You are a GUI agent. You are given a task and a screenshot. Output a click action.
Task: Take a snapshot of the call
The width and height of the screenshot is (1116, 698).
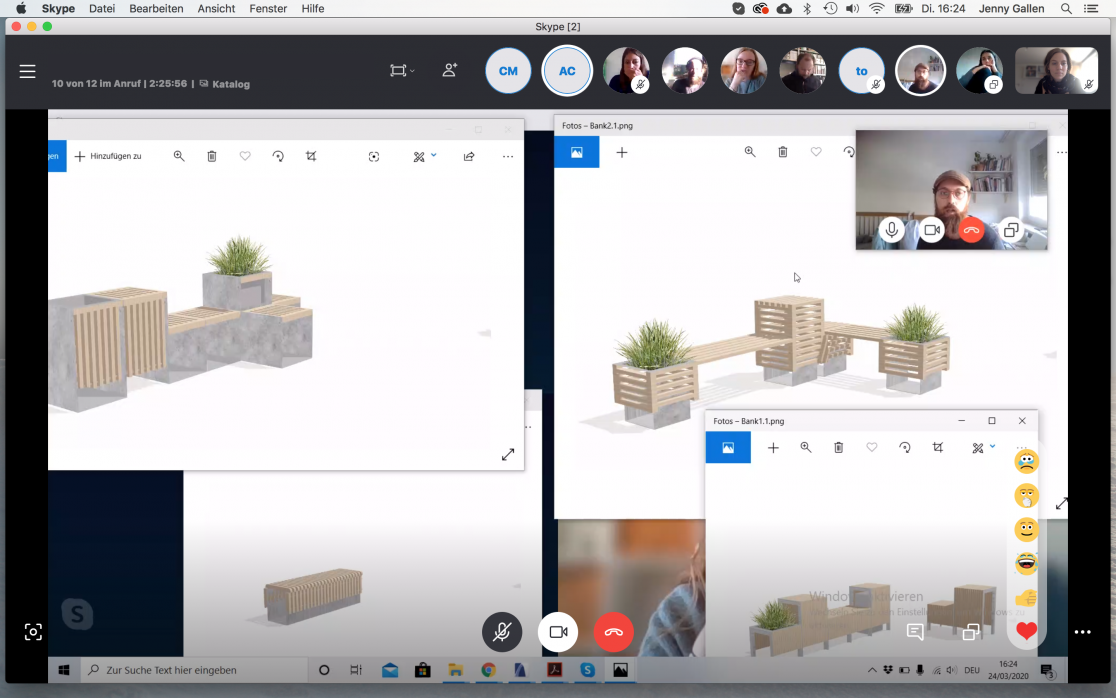[33, 632]
